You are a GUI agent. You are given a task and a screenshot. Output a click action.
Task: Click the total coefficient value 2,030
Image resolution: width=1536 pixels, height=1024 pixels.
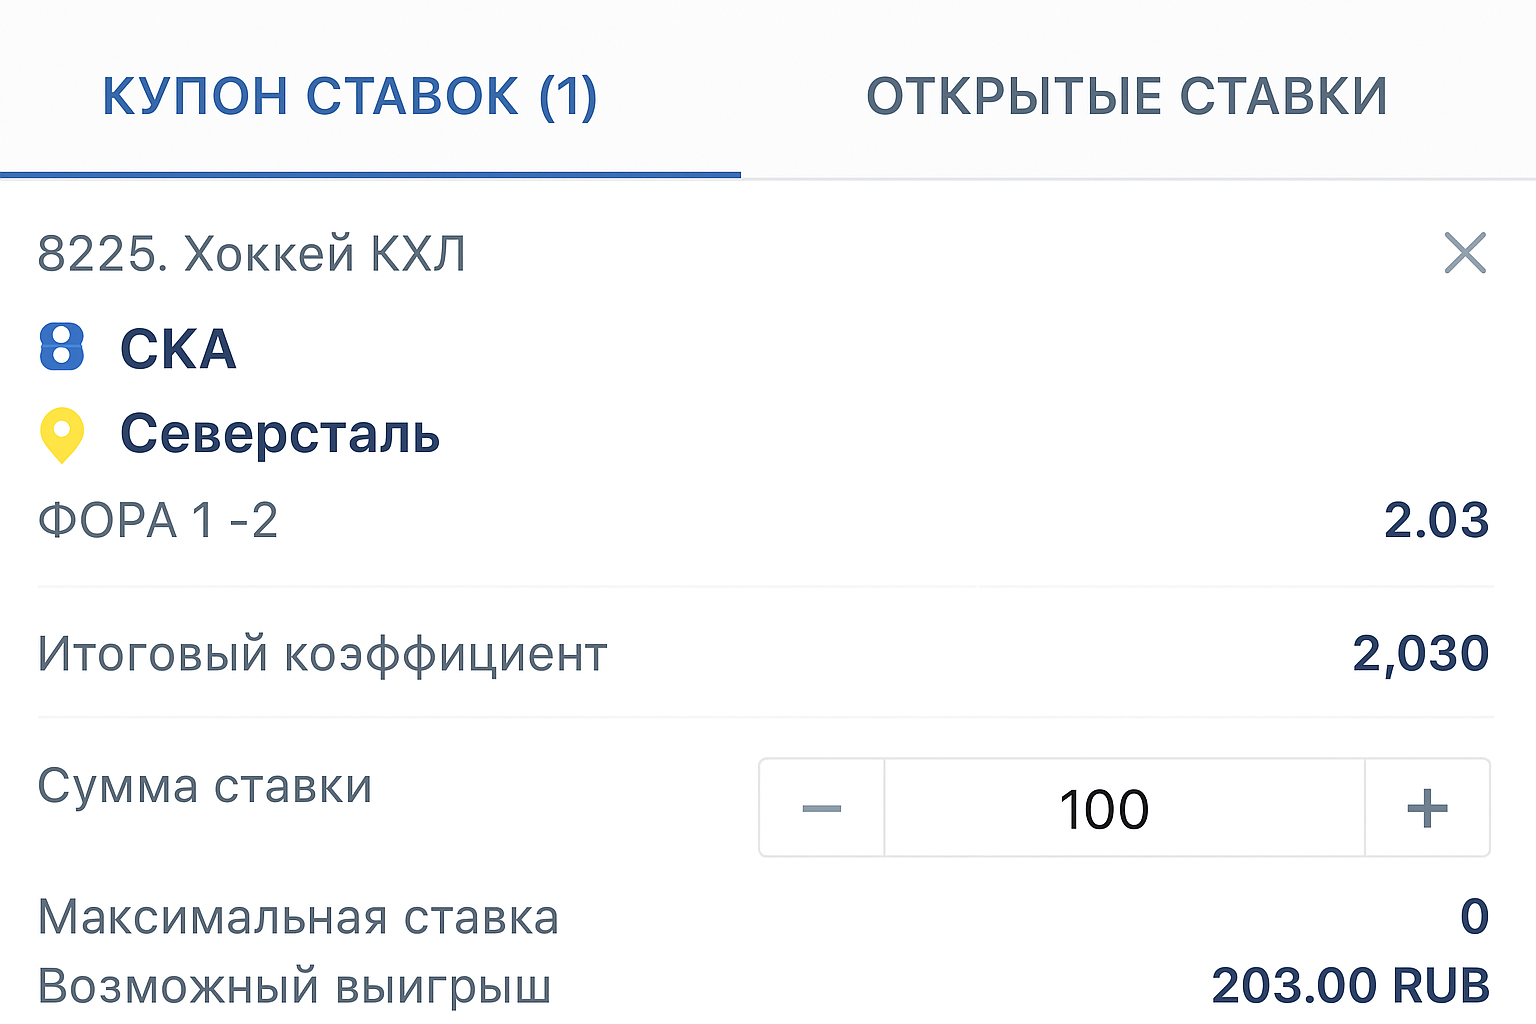[x=1420, y=654]
